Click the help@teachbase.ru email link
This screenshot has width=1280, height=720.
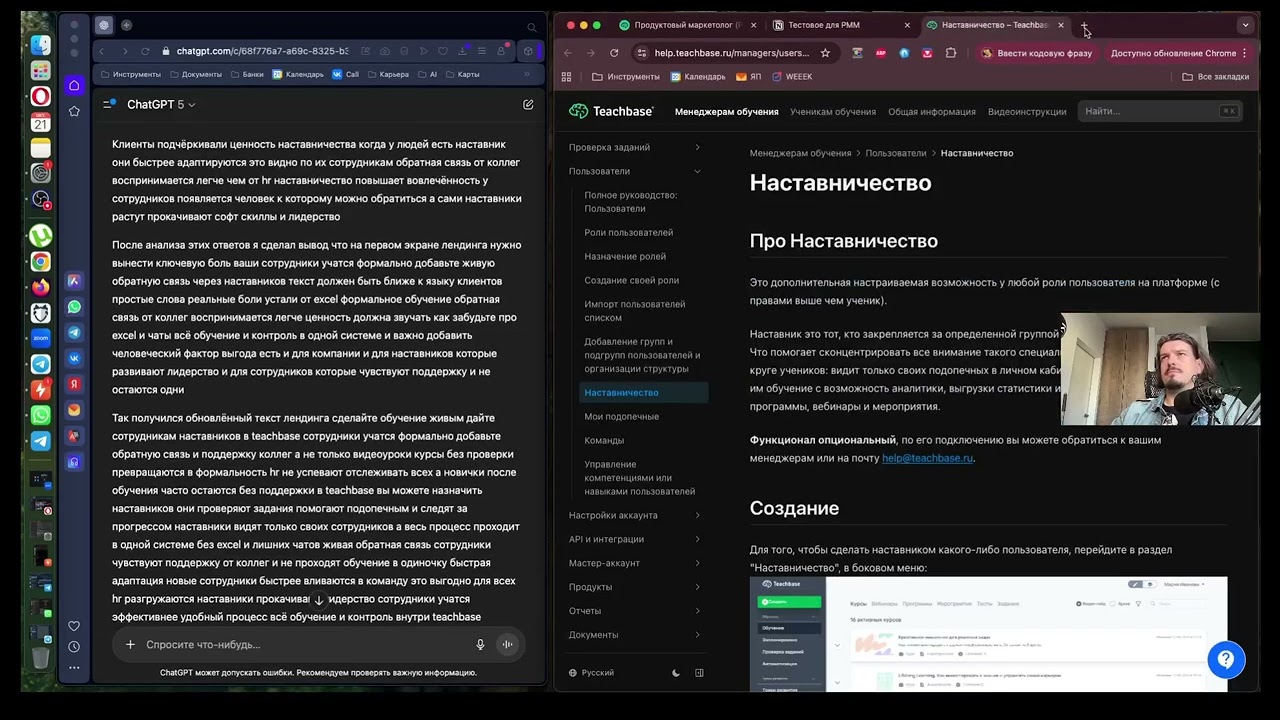[927, 458]
